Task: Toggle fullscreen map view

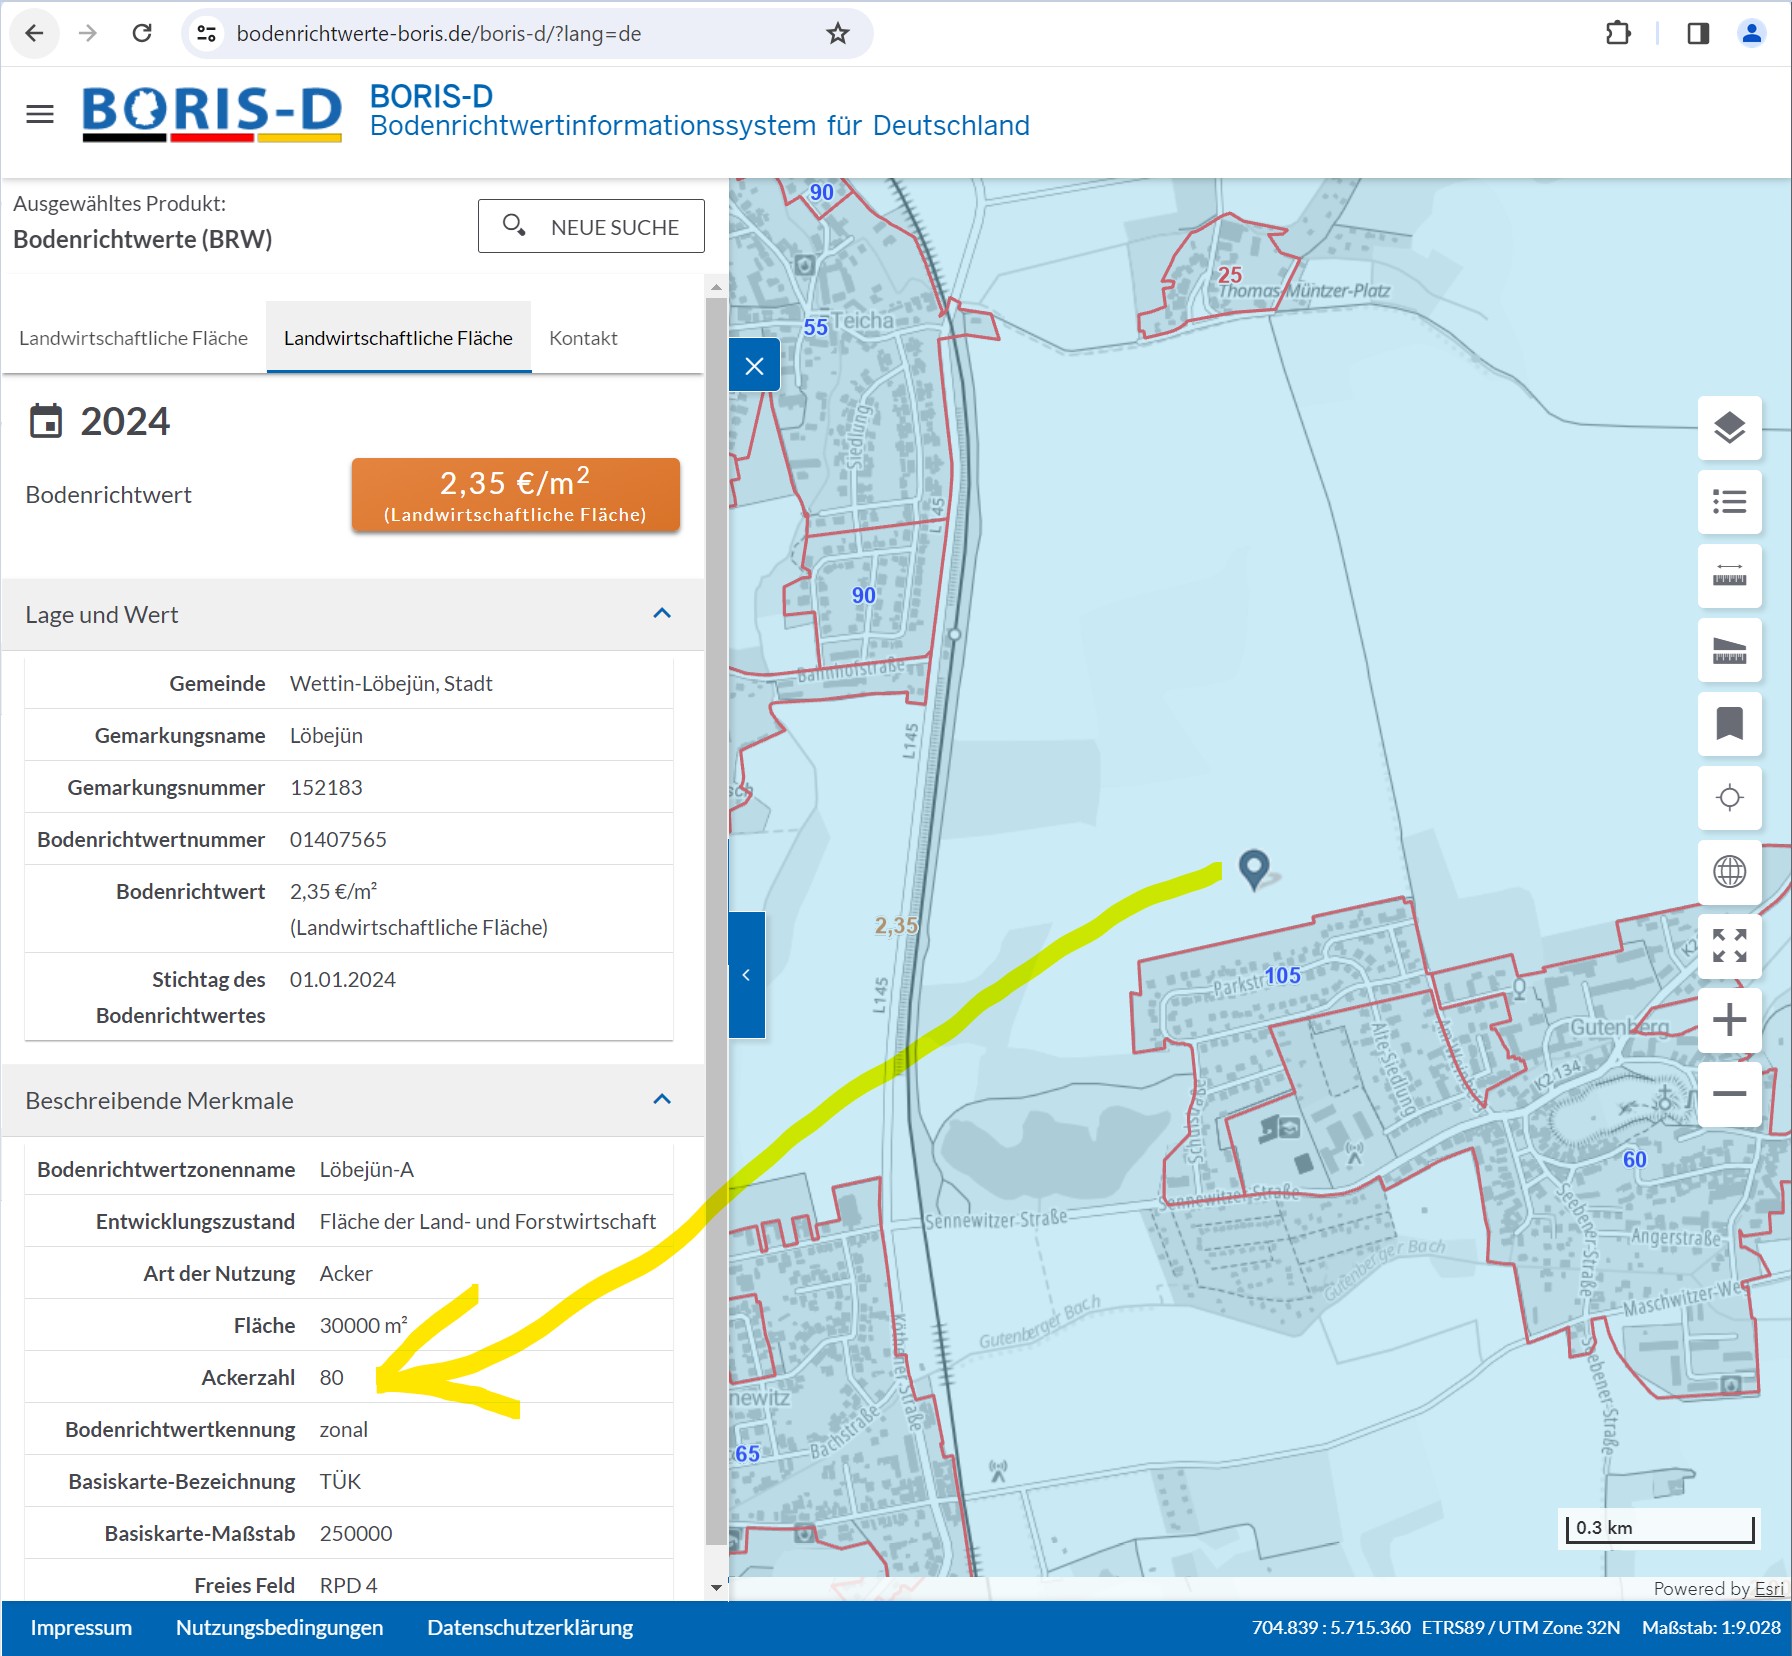Action: tap(1729, 946)
